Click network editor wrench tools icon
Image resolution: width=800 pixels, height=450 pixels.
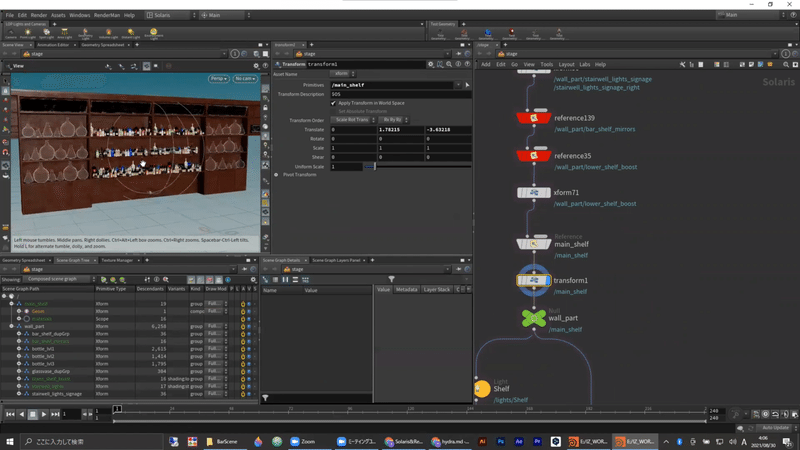pyautogui.click(x=683, y=65)
